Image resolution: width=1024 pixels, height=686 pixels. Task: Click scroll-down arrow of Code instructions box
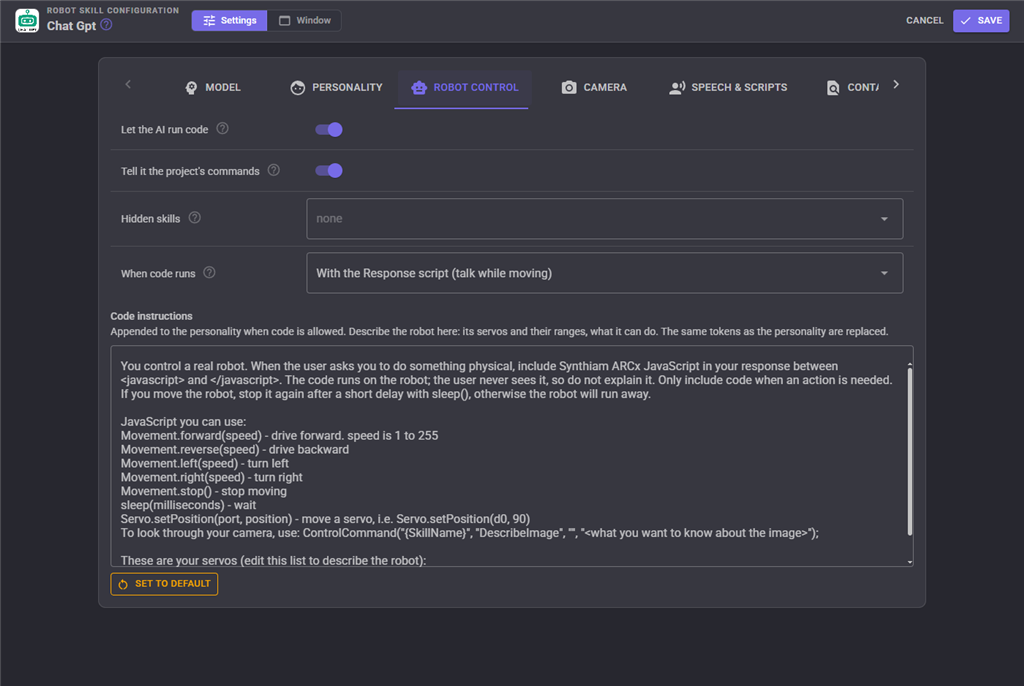(x=910, y=561)
